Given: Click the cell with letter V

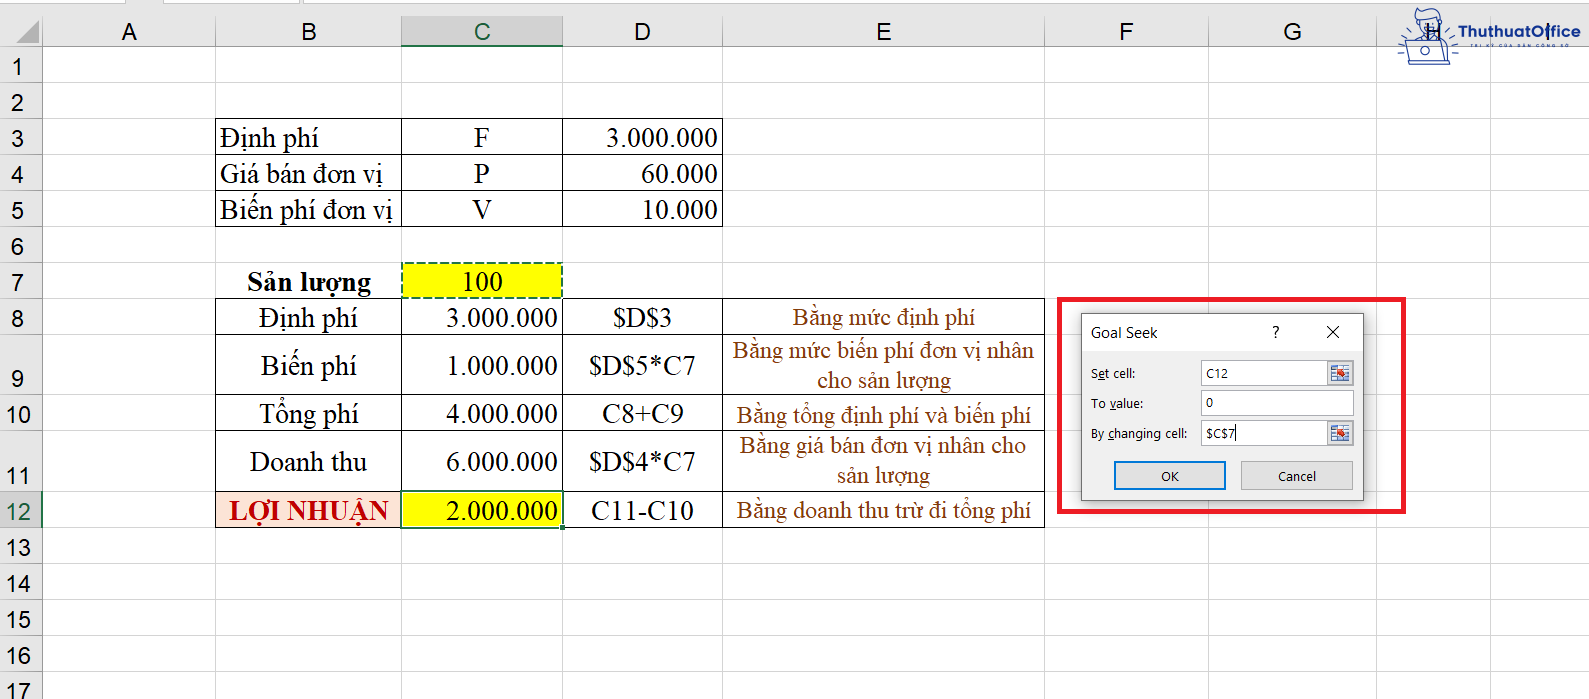Looking at the screenshot, I should coord(482,210).
